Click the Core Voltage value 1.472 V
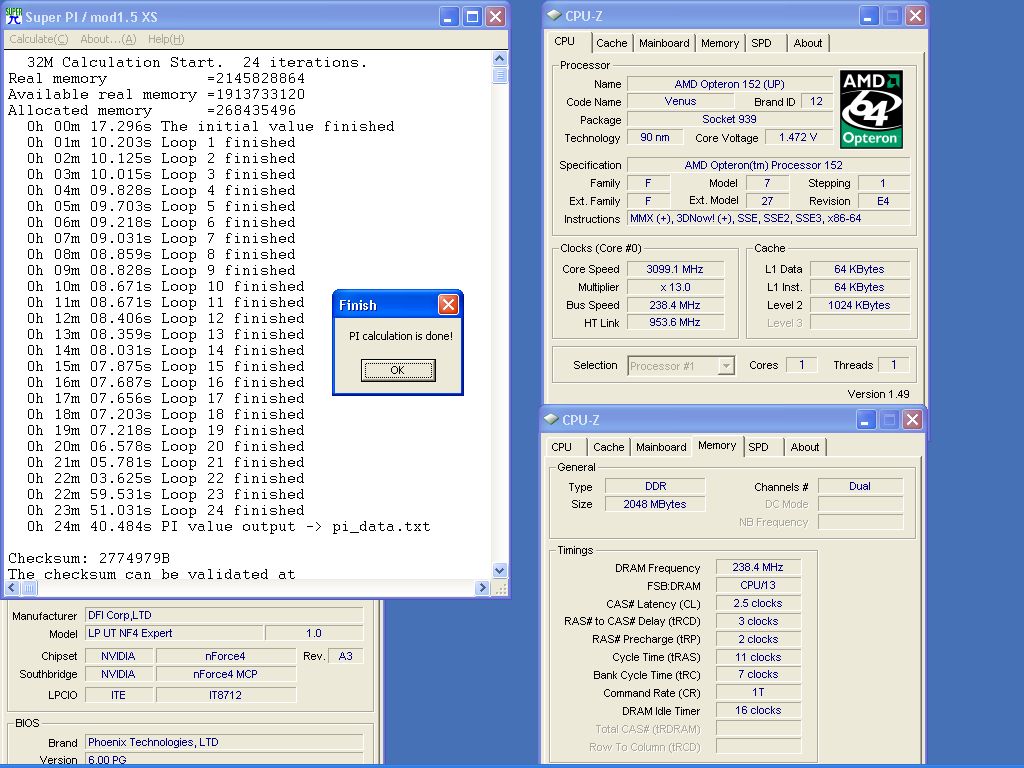Image resolution: width=1024 pixels, height=768 pixels. [x=798, y=138]
